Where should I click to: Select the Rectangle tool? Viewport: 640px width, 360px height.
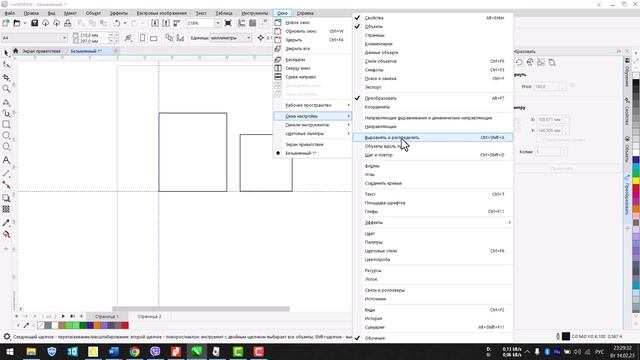click(6, 124)
